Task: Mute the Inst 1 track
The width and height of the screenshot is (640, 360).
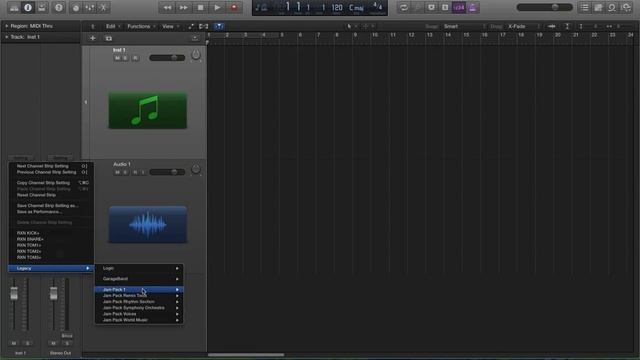Action: point(118,58)
